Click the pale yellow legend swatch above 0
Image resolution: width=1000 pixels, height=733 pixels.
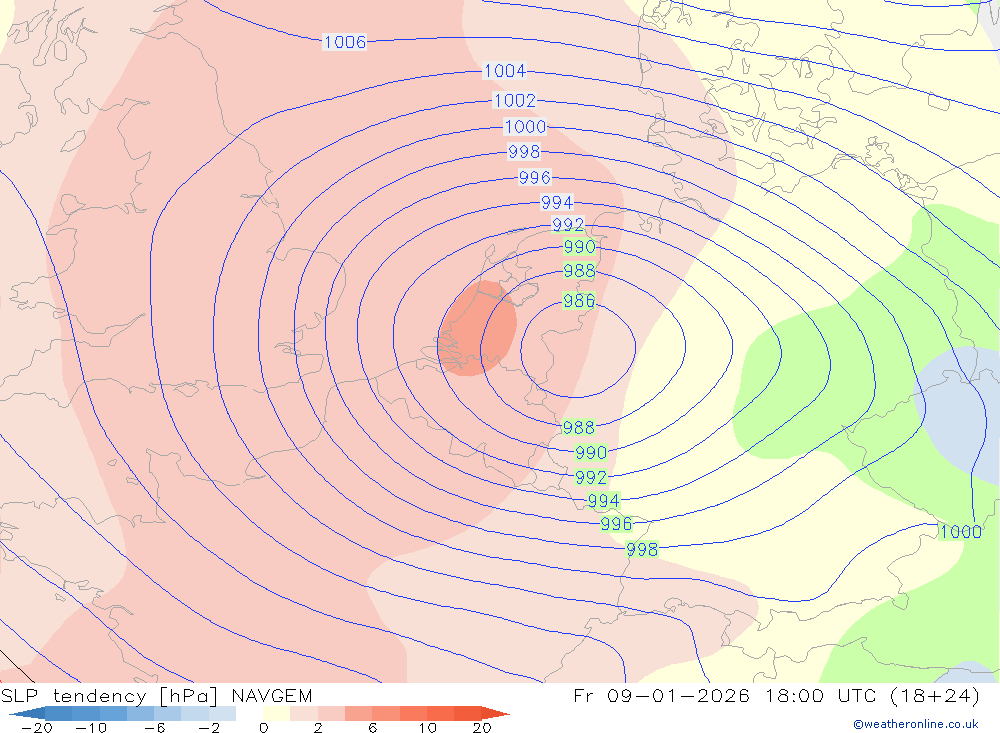276,713
